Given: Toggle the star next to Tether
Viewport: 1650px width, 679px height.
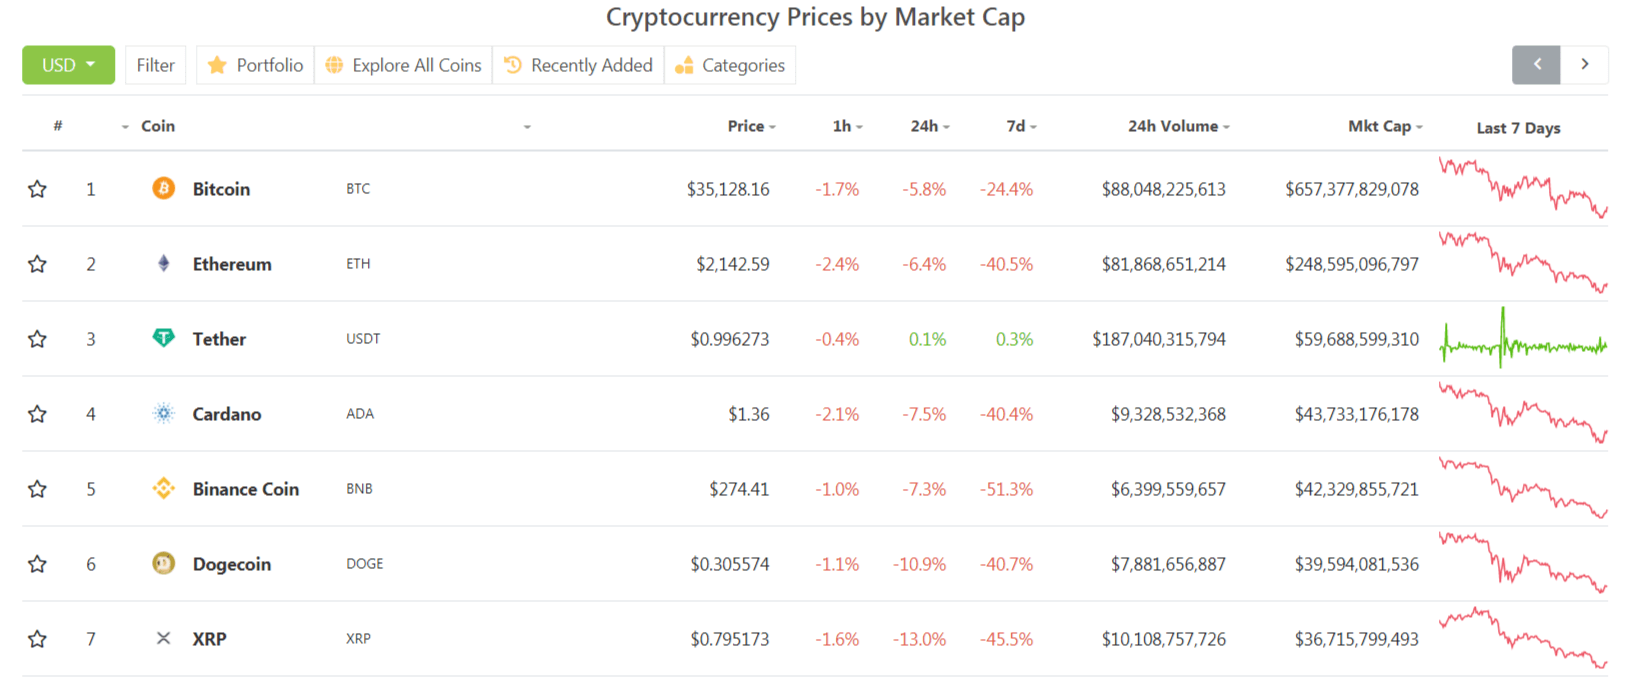Looking at the screenshot, I should coord(37,339).
